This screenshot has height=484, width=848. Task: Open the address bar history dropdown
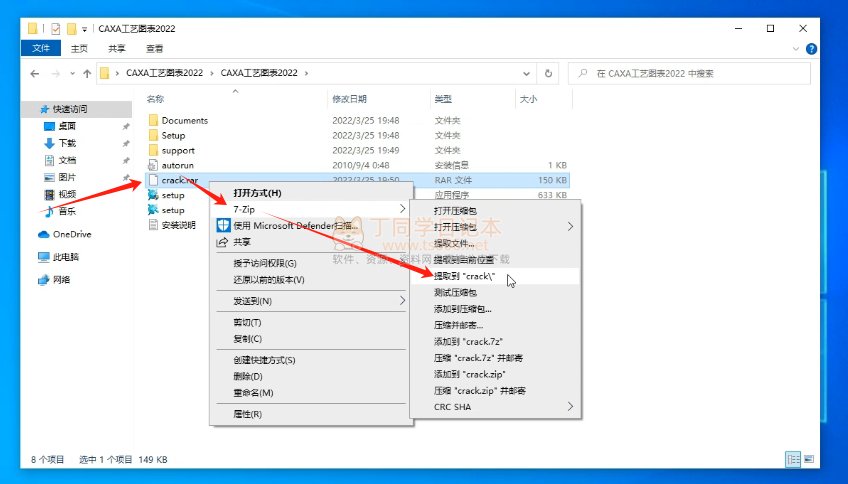coord(526,73)
